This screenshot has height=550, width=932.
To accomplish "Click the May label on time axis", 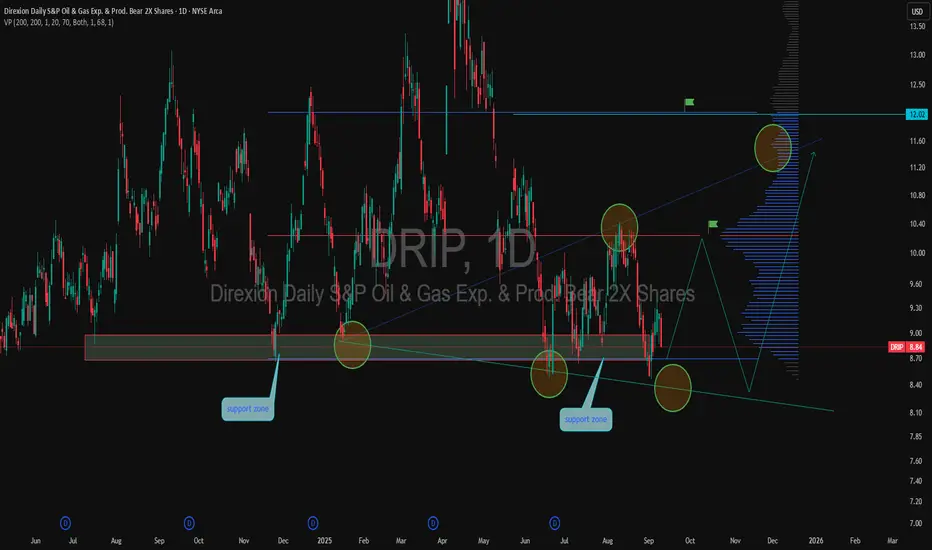I will tap(483, 540).
